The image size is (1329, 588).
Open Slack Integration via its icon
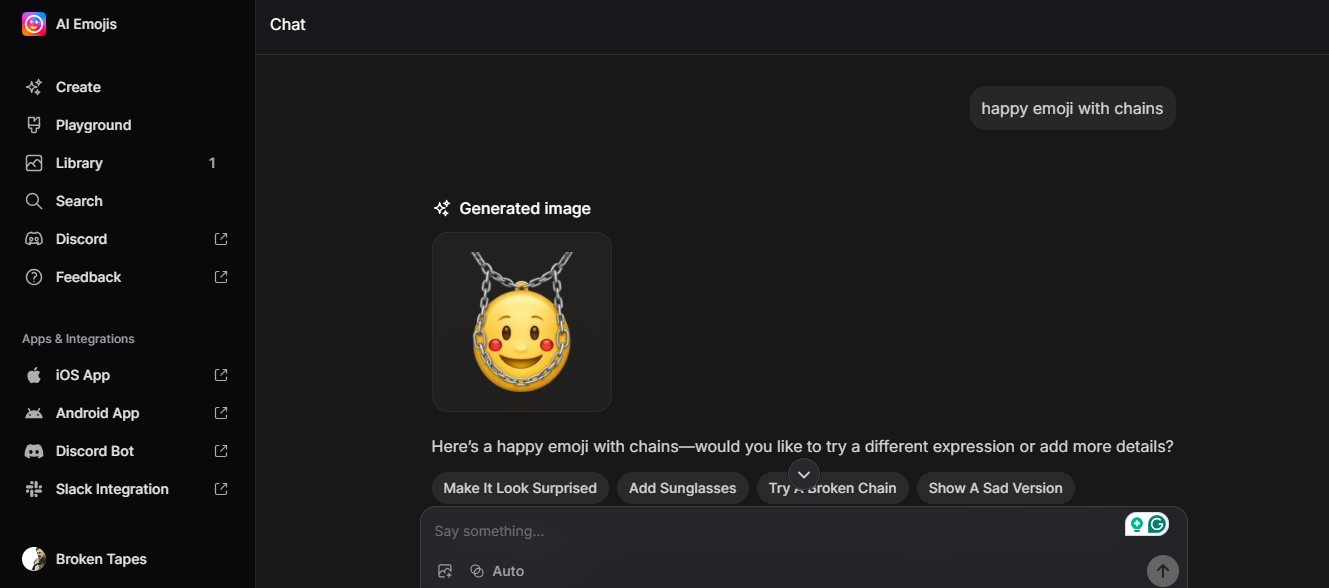(33, 488)
